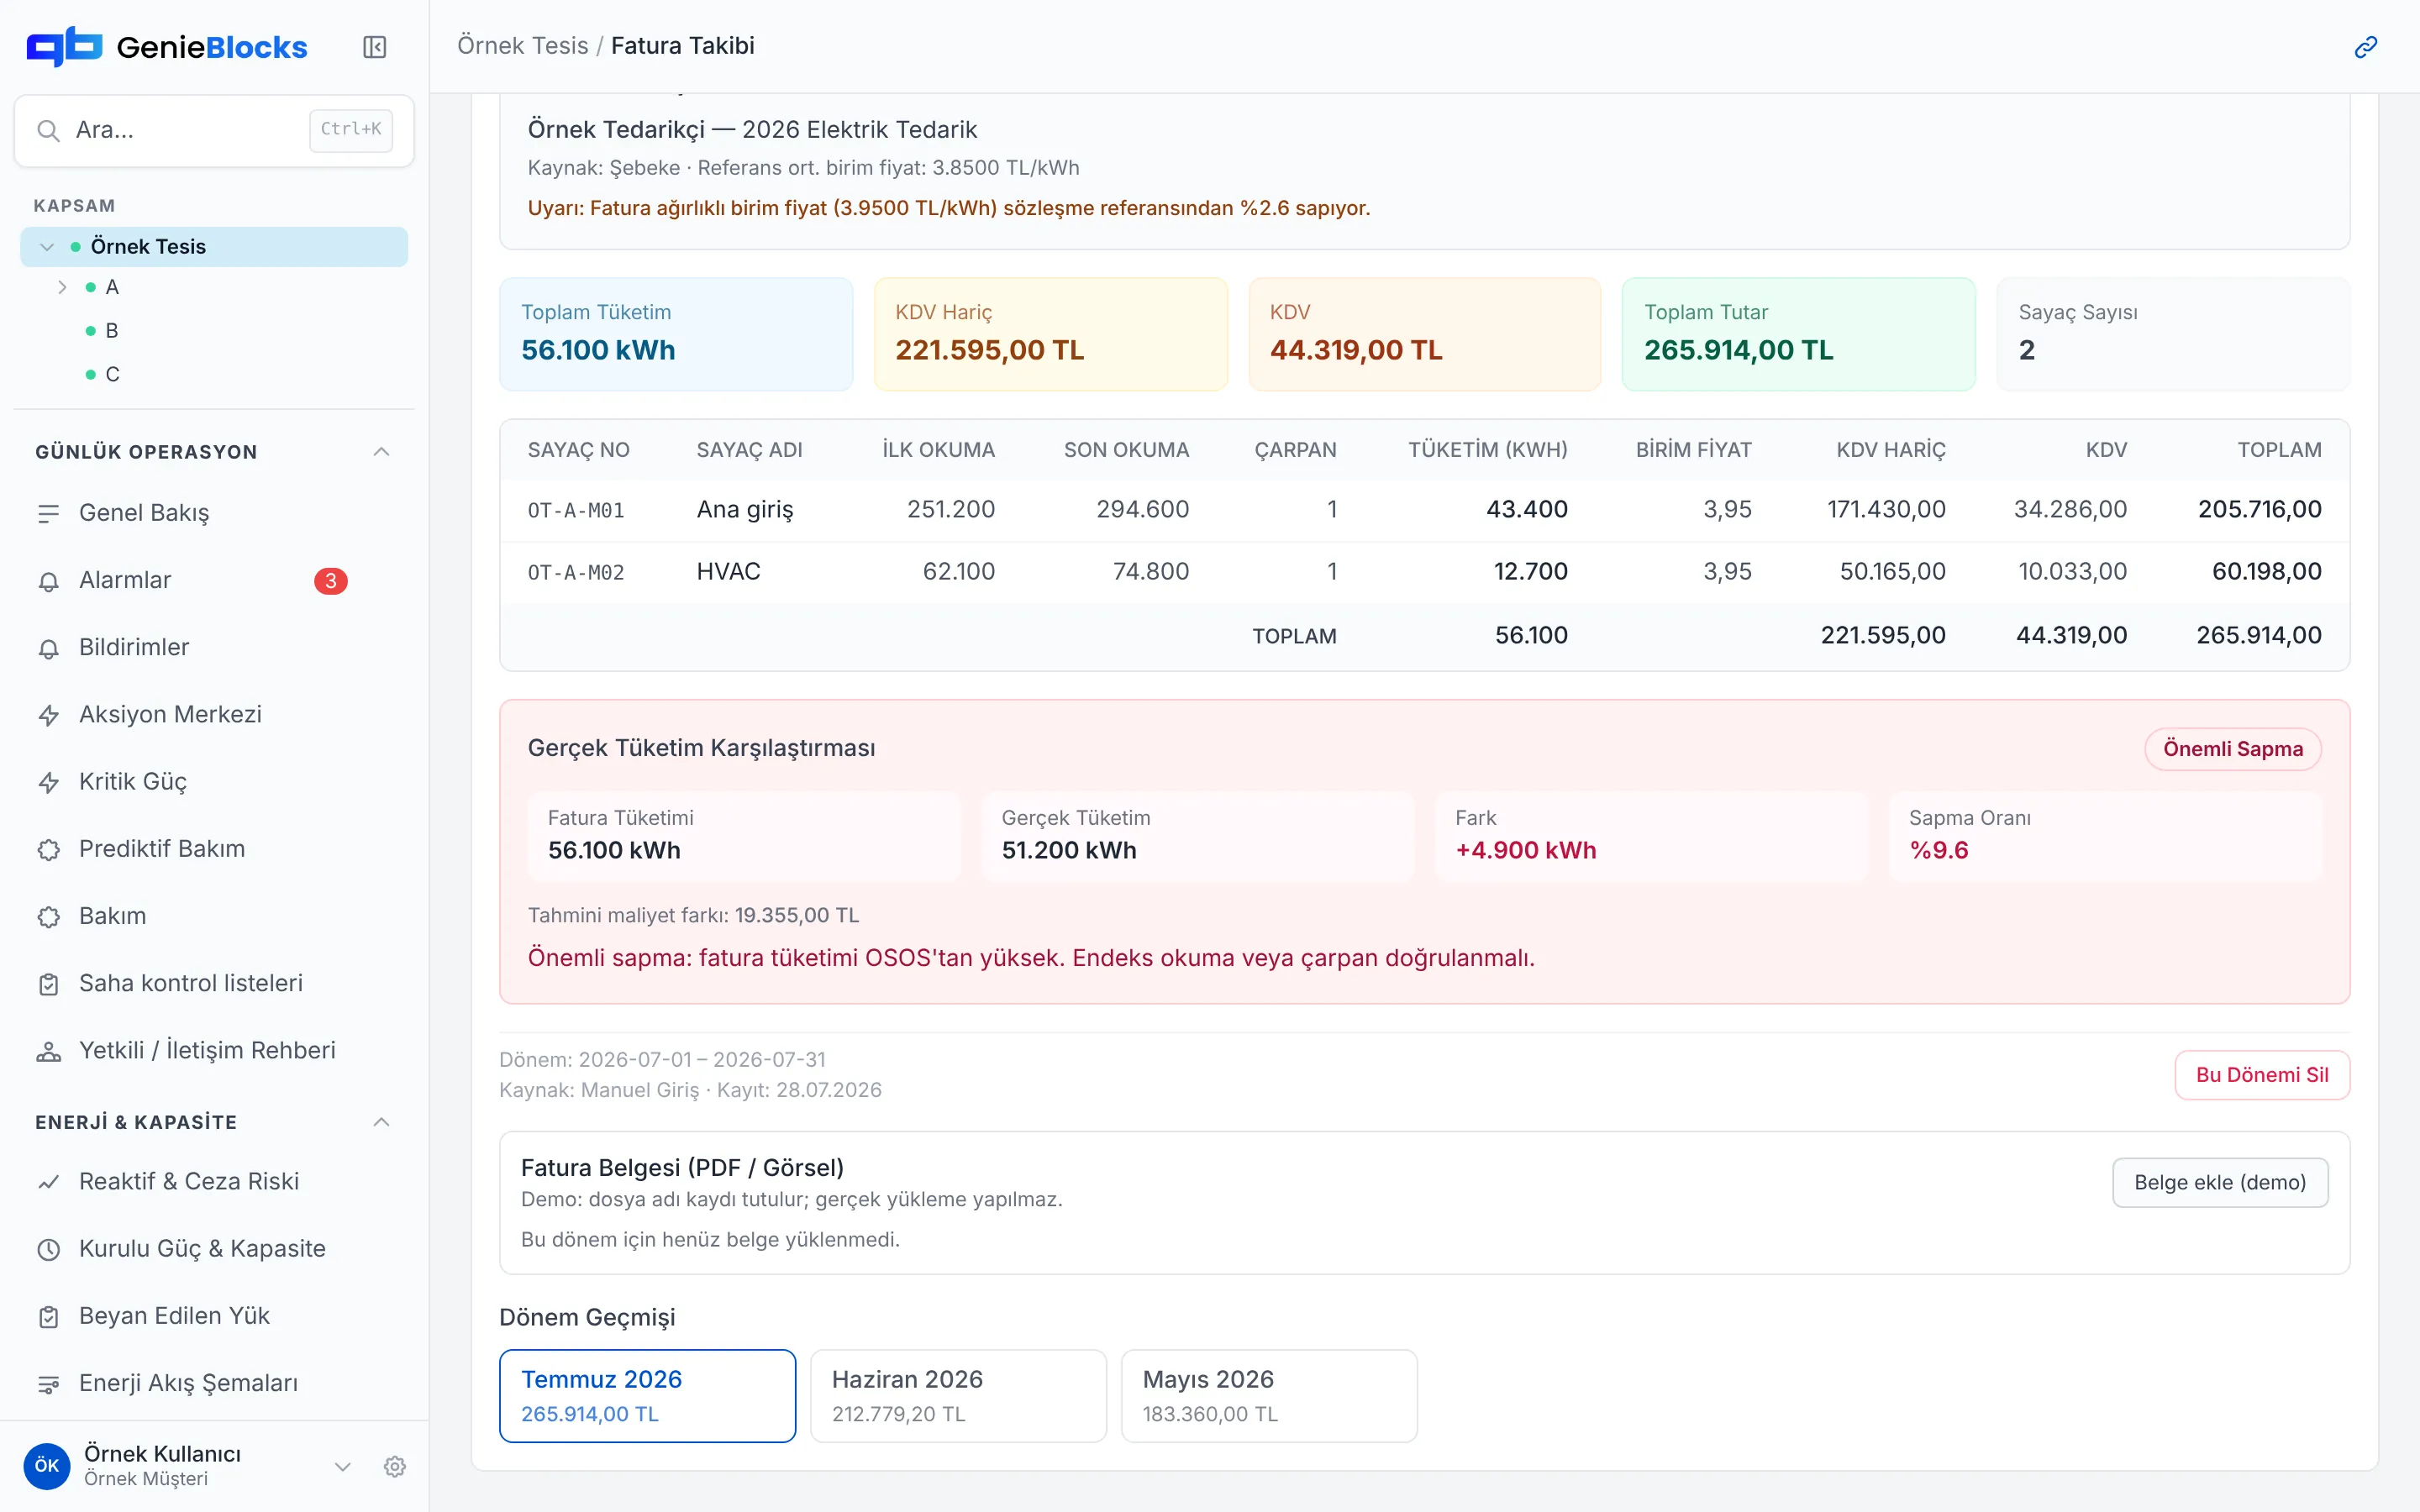Click the Kurulu Güç & Kapasite clock icon

[x=48, y=1249]
